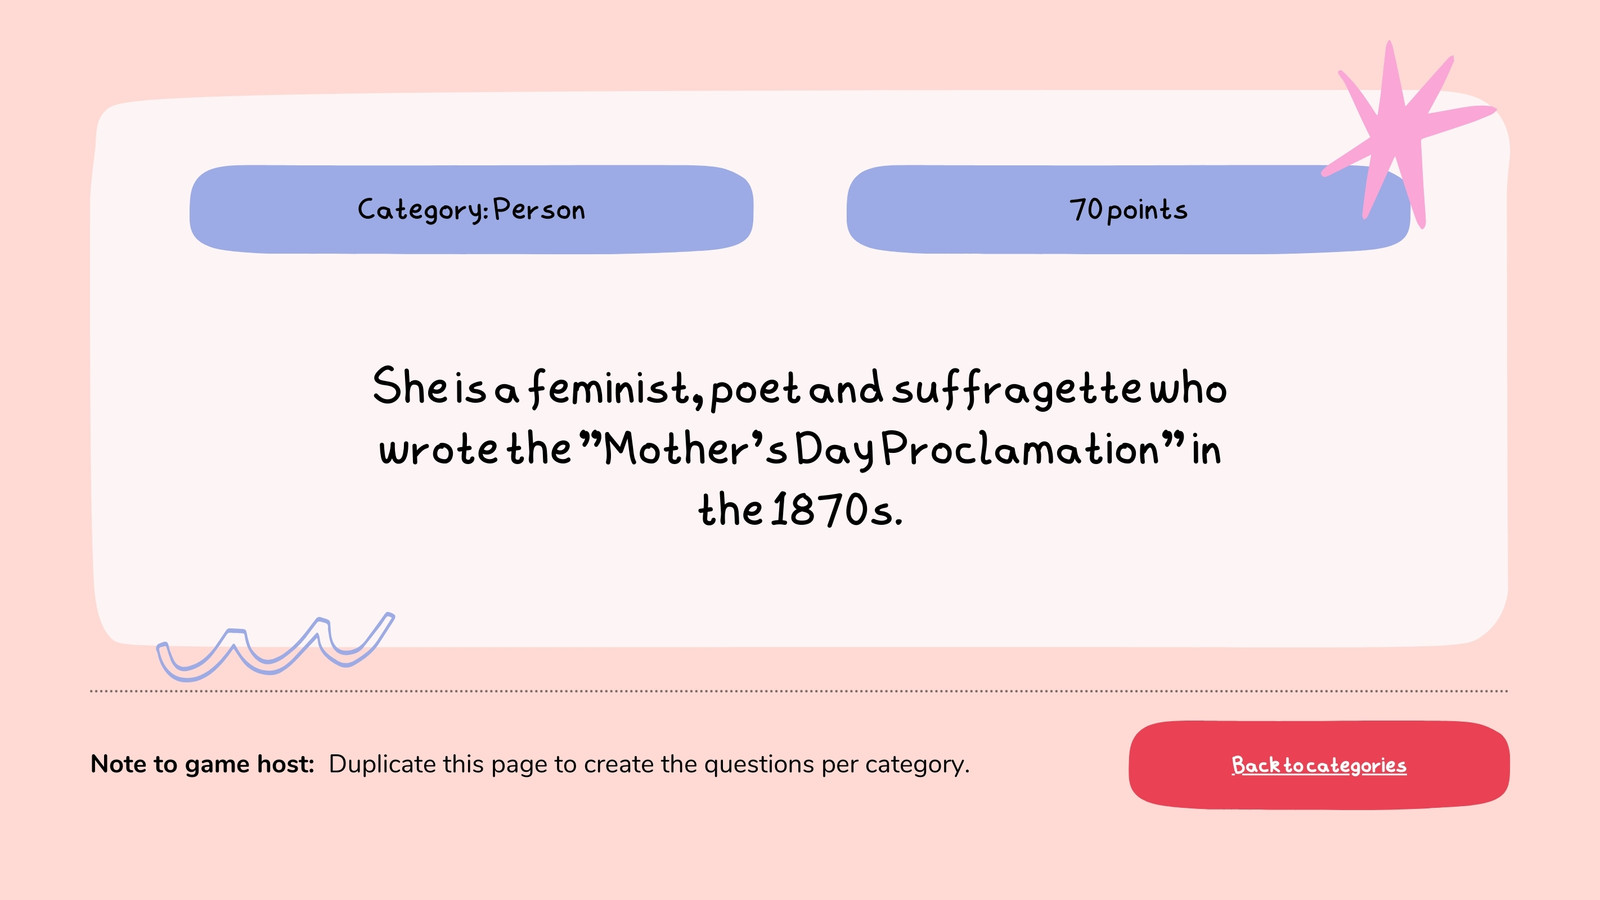Select the Category: Person label

[x=471, y=209]
